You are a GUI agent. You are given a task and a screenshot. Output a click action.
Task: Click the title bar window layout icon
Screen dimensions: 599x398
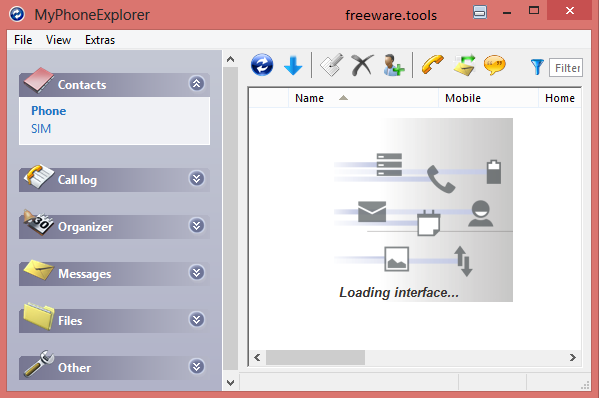[x=480, y=12]
